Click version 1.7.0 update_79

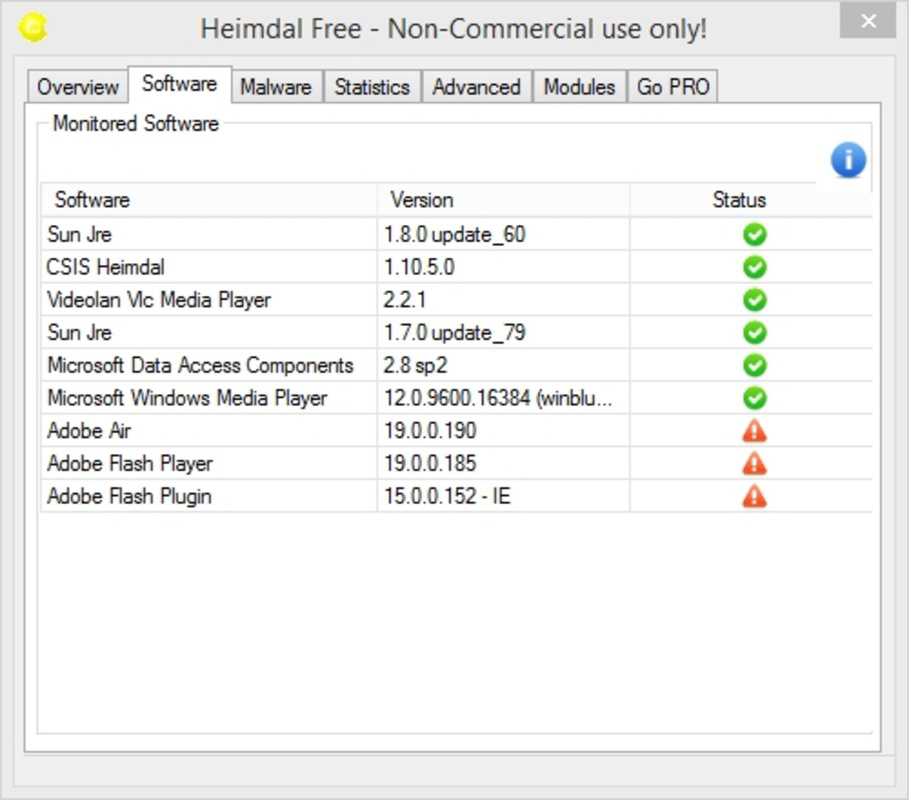454,333
